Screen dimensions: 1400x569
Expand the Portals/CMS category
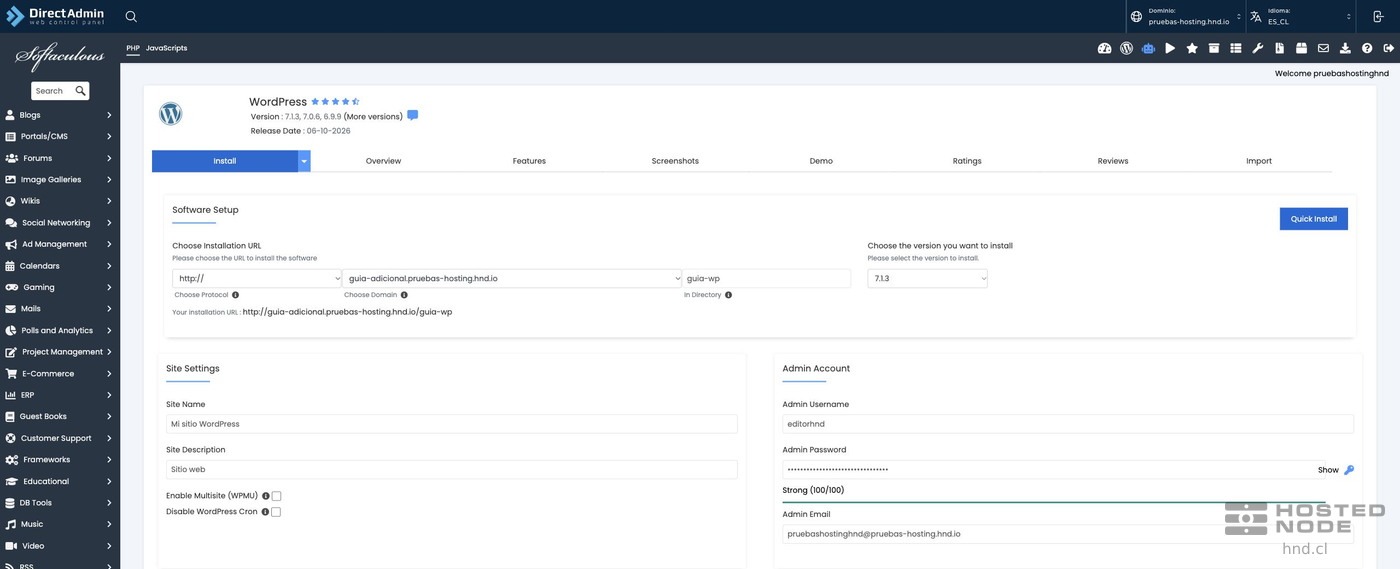tap(60, 136)
